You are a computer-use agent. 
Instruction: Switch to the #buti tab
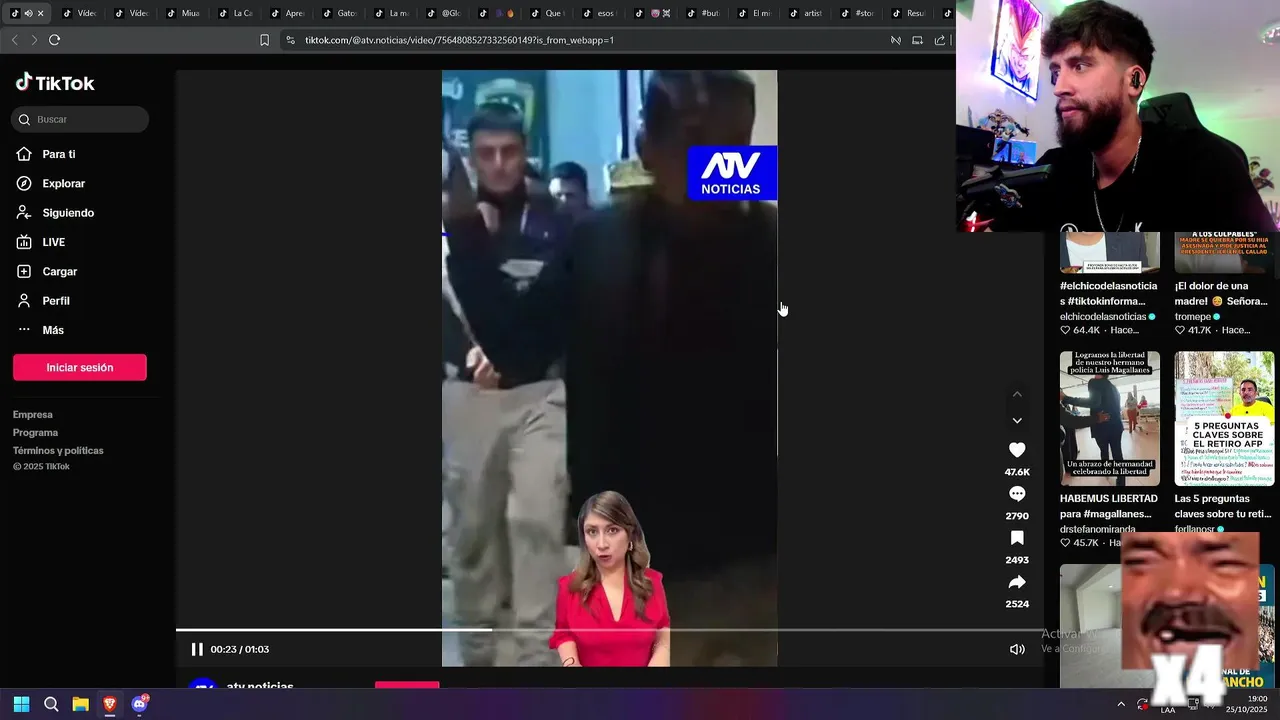pos(702,13)
